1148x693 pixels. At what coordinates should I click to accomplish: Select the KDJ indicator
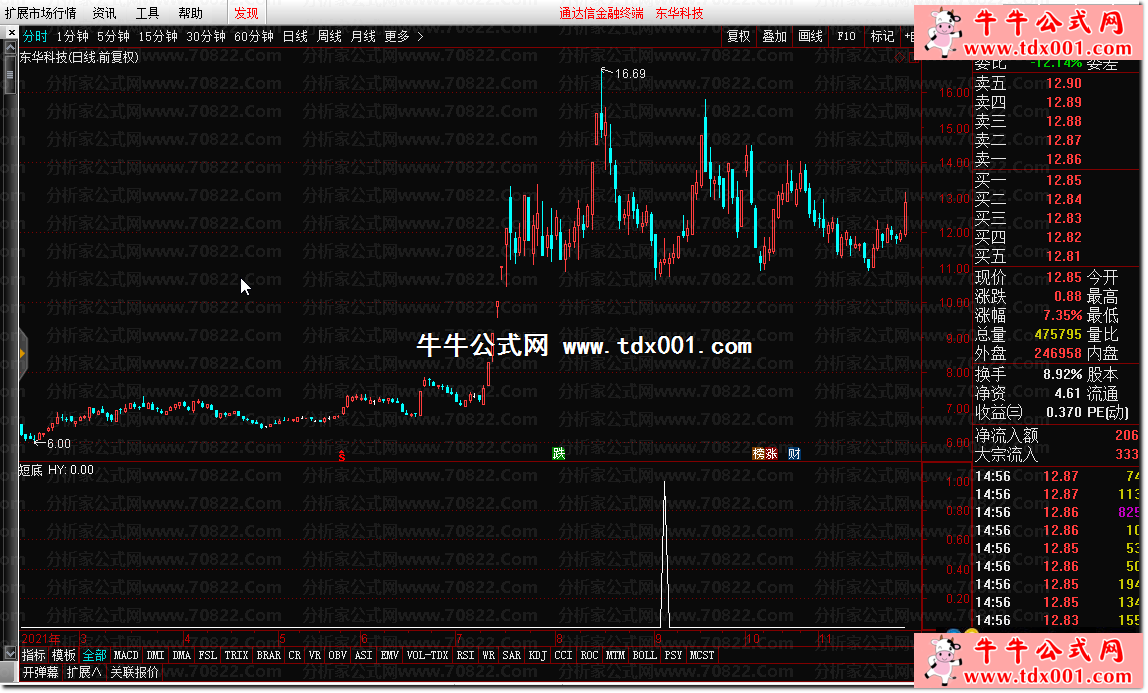(537, 655)
